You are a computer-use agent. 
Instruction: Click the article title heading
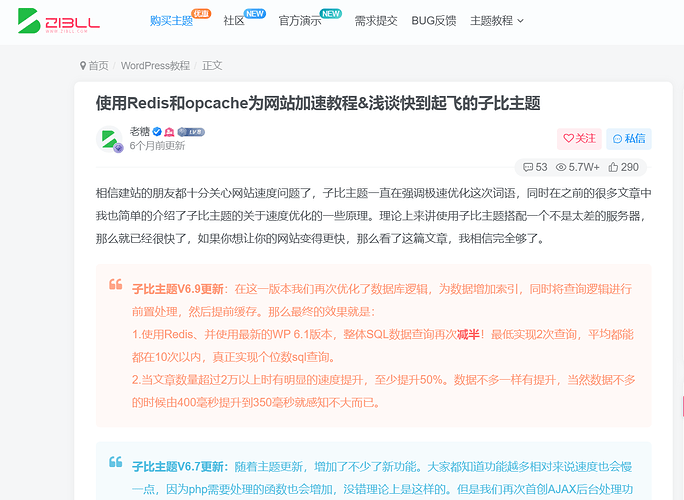pyautogui.click(x=318, y=103)
